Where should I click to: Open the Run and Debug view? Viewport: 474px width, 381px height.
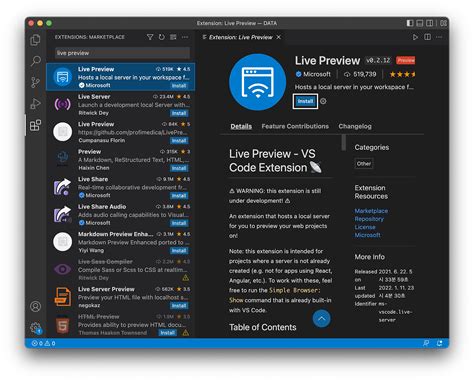(35, 104)
